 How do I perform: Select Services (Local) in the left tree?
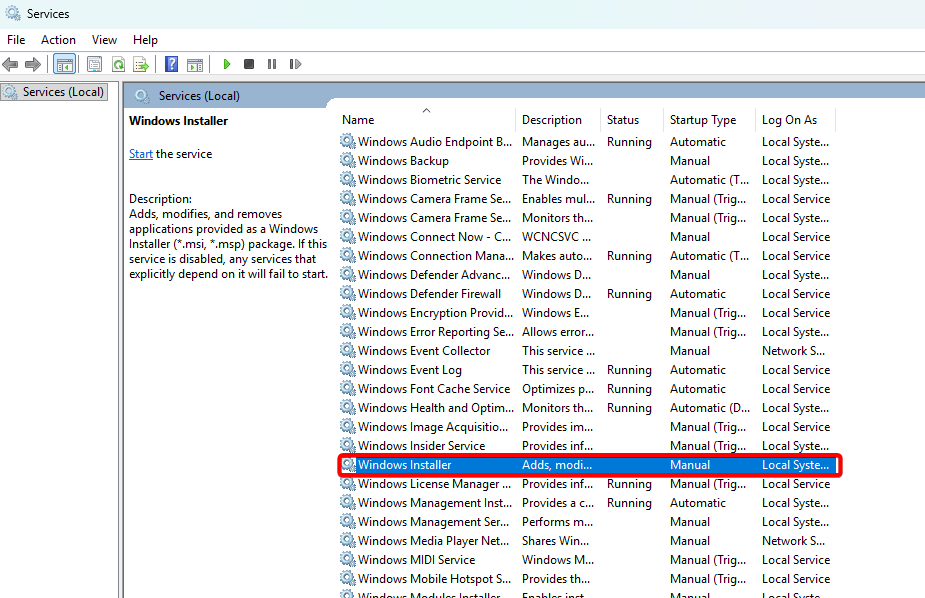[x=54, y=92]
